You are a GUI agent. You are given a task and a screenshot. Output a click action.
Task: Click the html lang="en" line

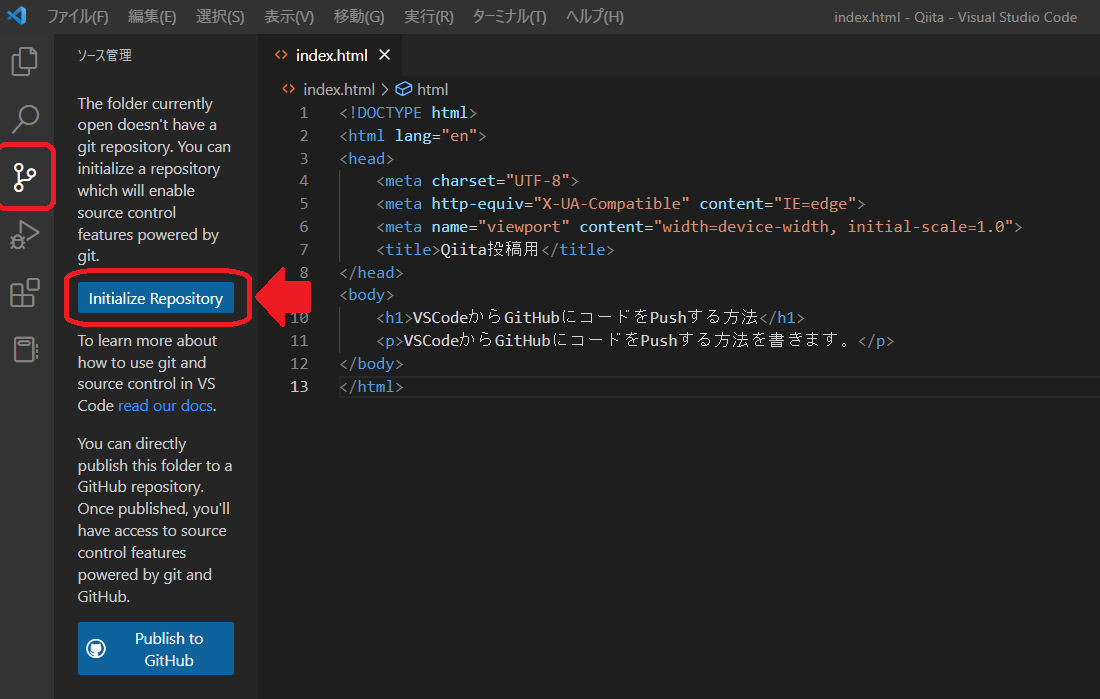click(x=412, y=135)
